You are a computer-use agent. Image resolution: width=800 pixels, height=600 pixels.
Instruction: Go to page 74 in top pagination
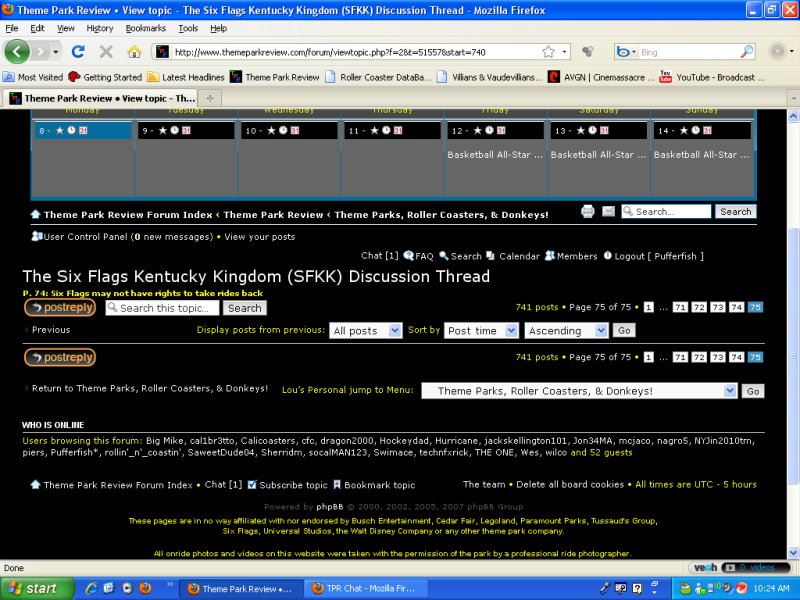tap(736, 307)
